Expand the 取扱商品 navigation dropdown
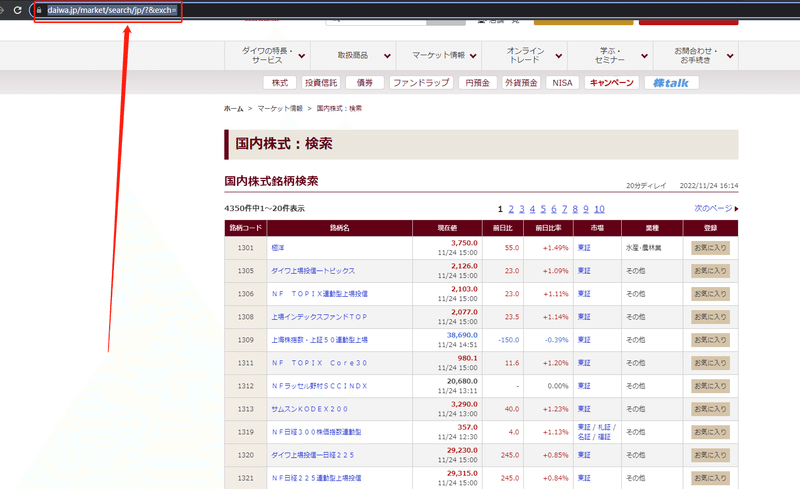This screenshot has height=489, width=800. pos(353,55)
